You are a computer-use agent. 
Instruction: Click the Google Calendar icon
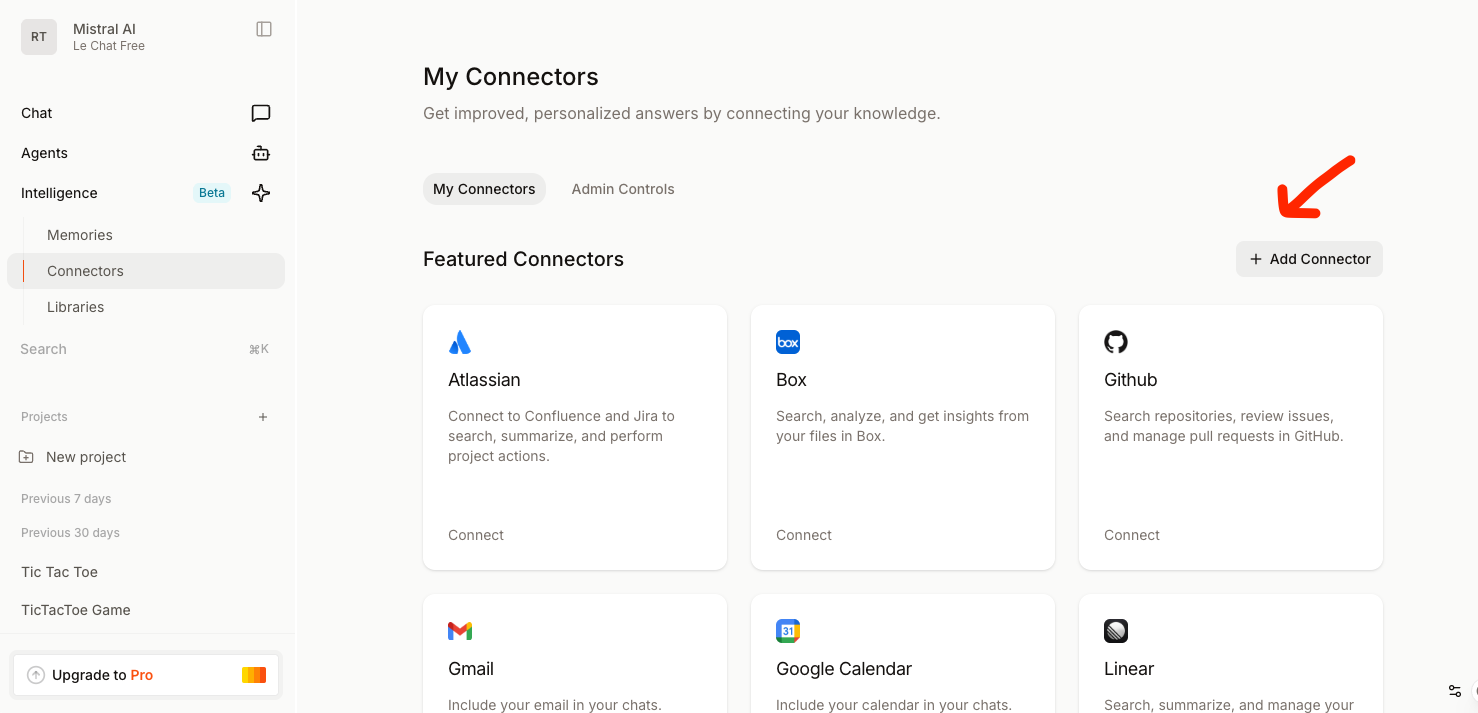788,630
